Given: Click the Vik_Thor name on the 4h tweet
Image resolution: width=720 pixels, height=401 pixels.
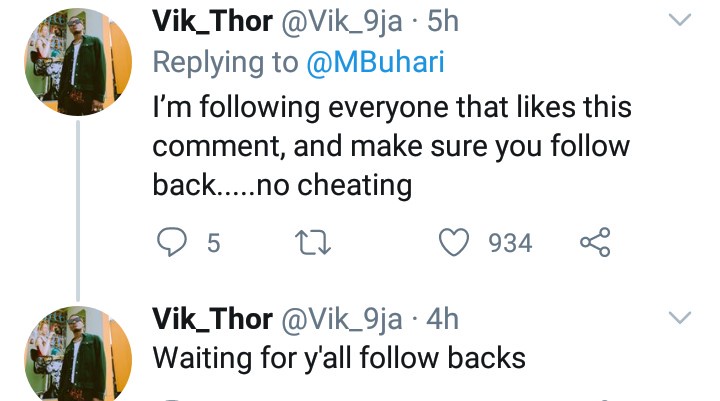Looking at the screenshot, I should (x=211, y=319).
